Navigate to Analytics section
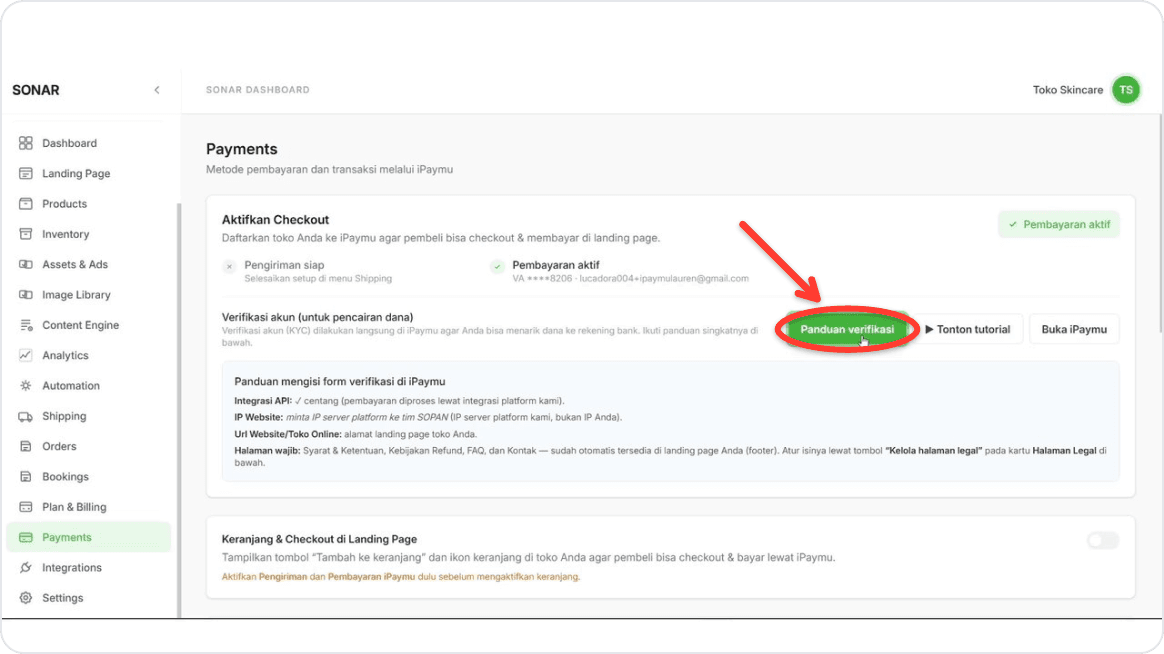 click(x=88, y=355)
